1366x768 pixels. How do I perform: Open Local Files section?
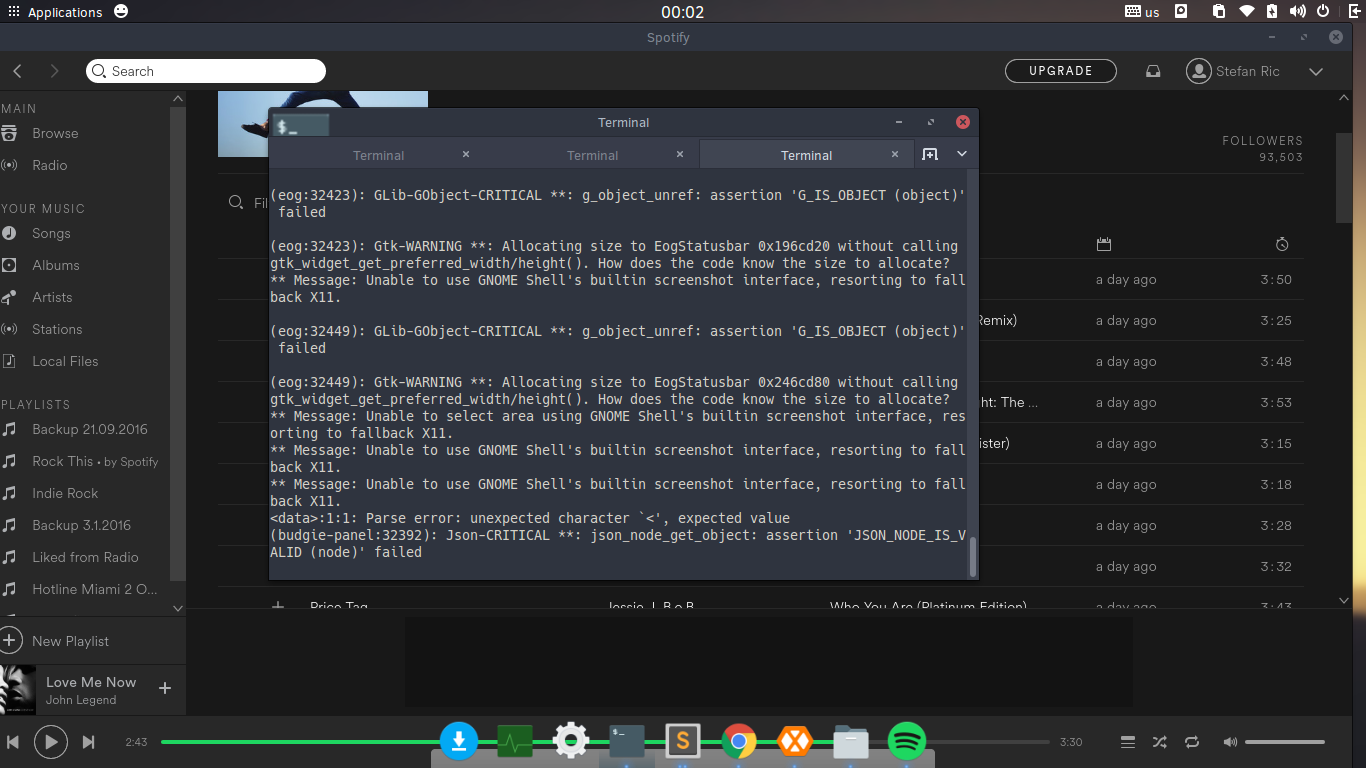click(x=65, y=361)
